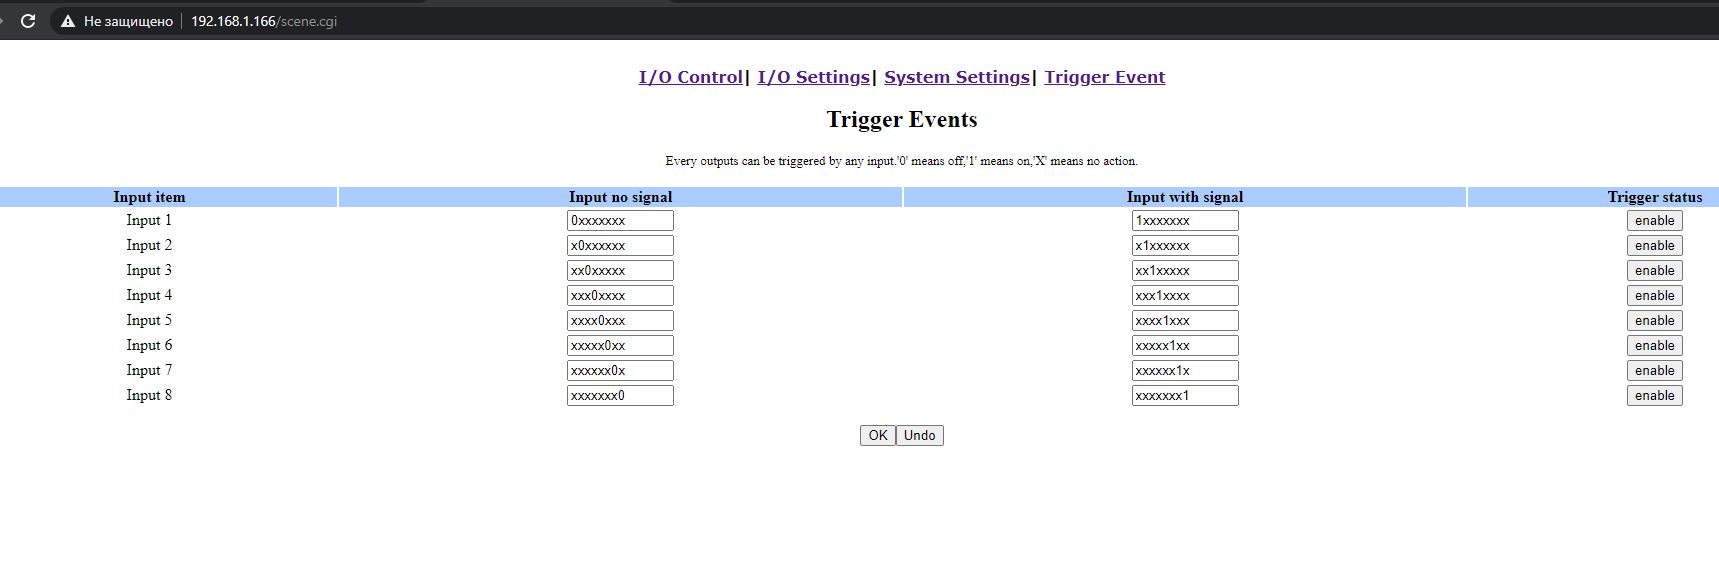Toggle the enable button for Input 3
The width and height of the screenshot is (1719, 580).
tap(1654, 270)
